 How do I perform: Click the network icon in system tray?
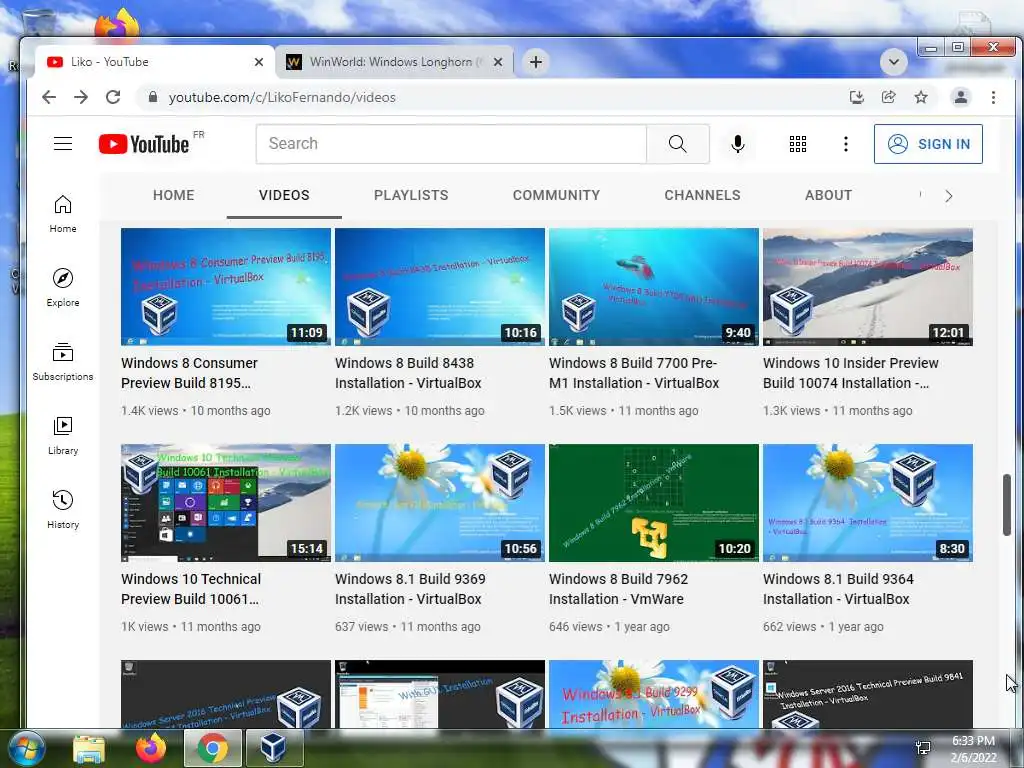[923, 748]
